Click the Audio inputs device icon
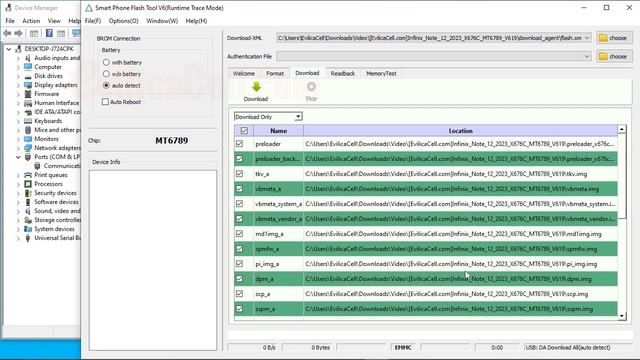Screen dimensions: 640x360 click(x=28, y=58)
